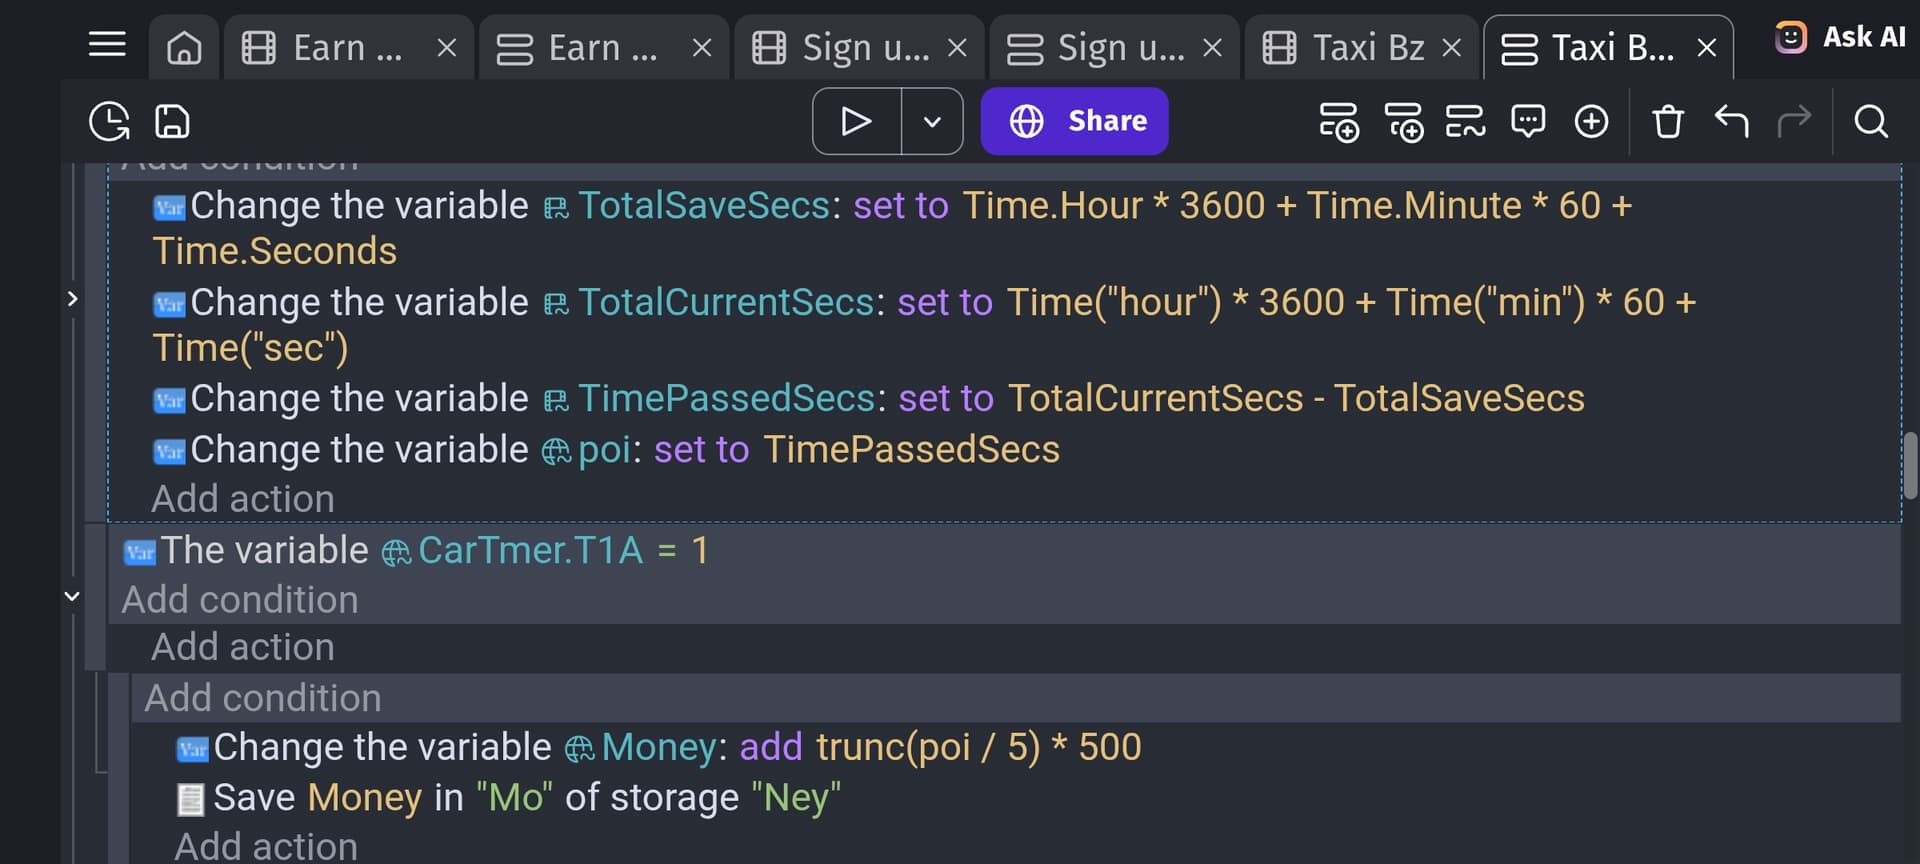Viewport: 1920px width, 864px height.
Task: Click Add action below poi variable
Action: point(243,499)
